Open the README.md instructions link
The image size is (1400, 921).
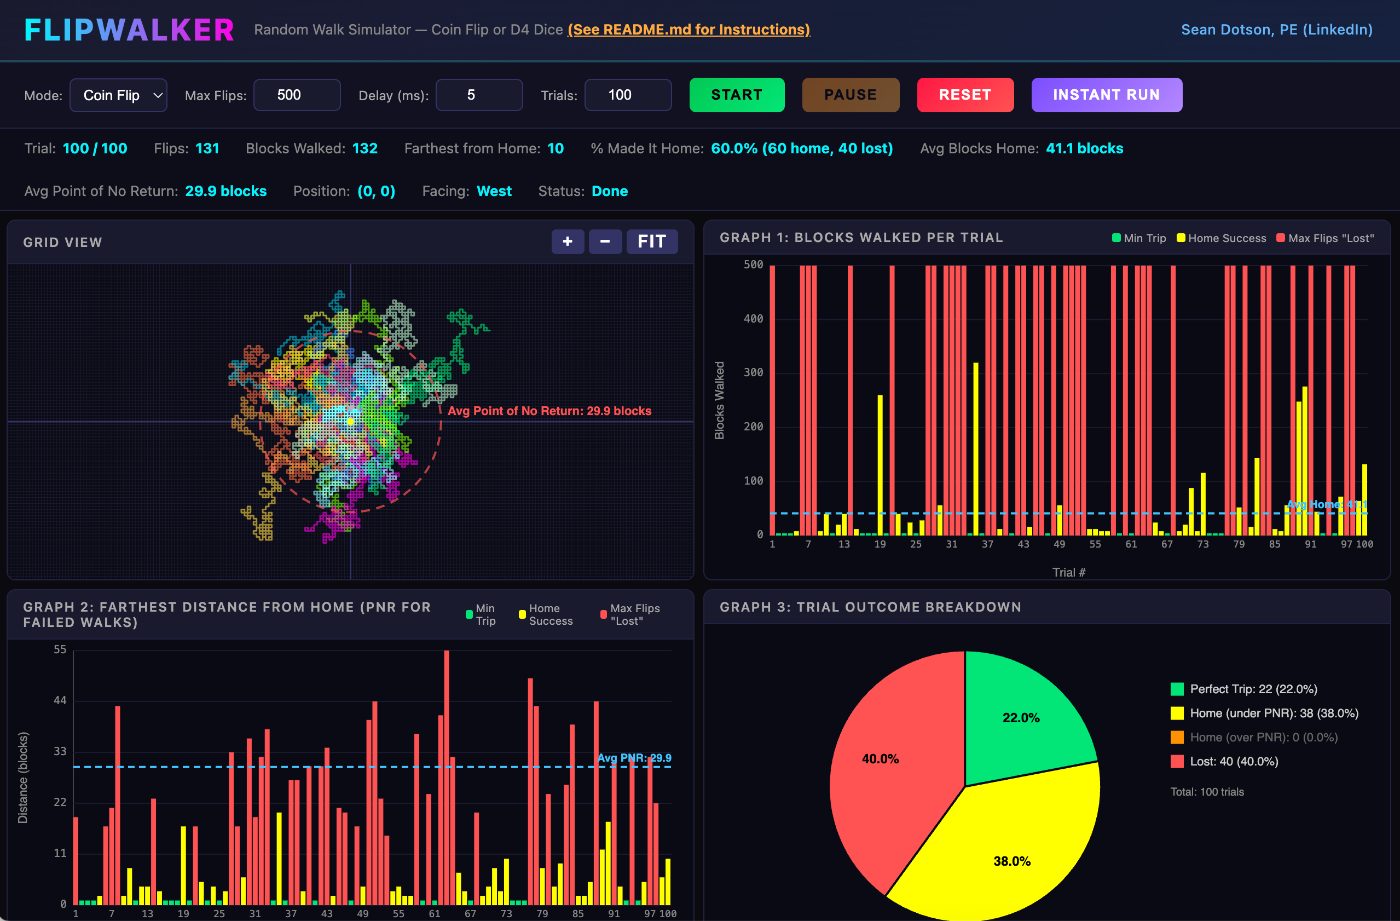689,29
